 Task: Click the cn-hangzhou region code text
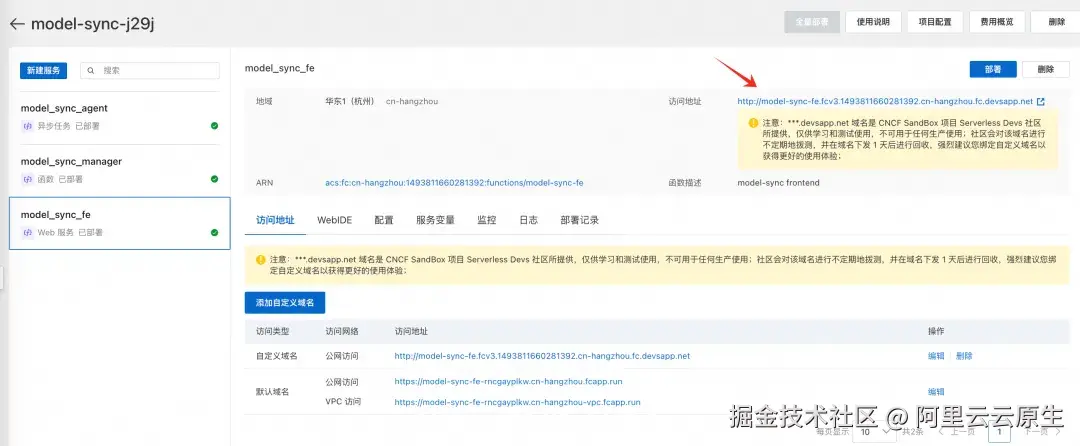coord(412,101)
